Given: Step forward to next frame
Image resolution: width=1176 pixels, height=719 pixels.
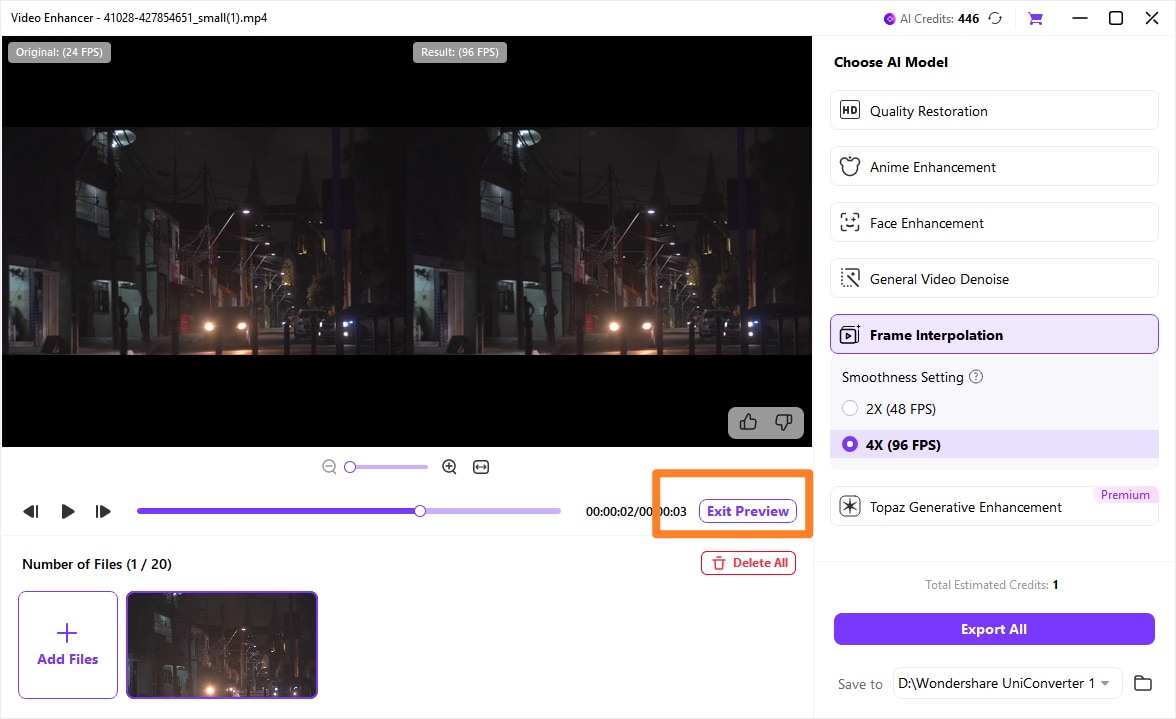Looking at the screenshot, I should (x=103, y=511).
